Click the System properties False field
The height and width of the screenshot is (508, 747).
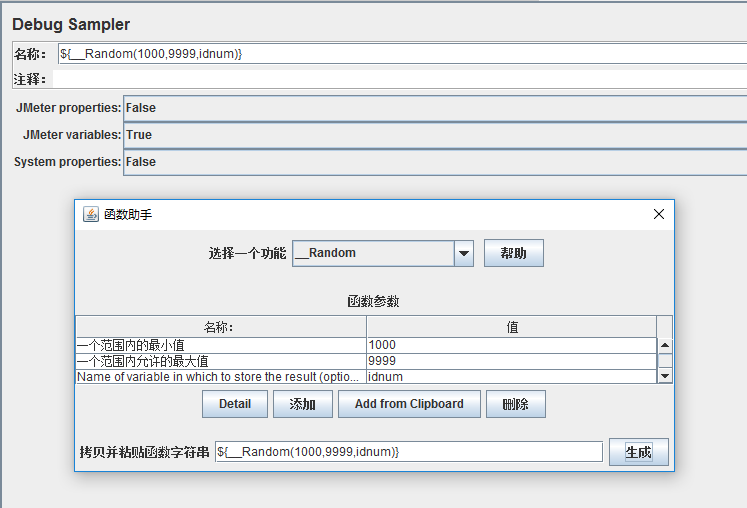435,162
